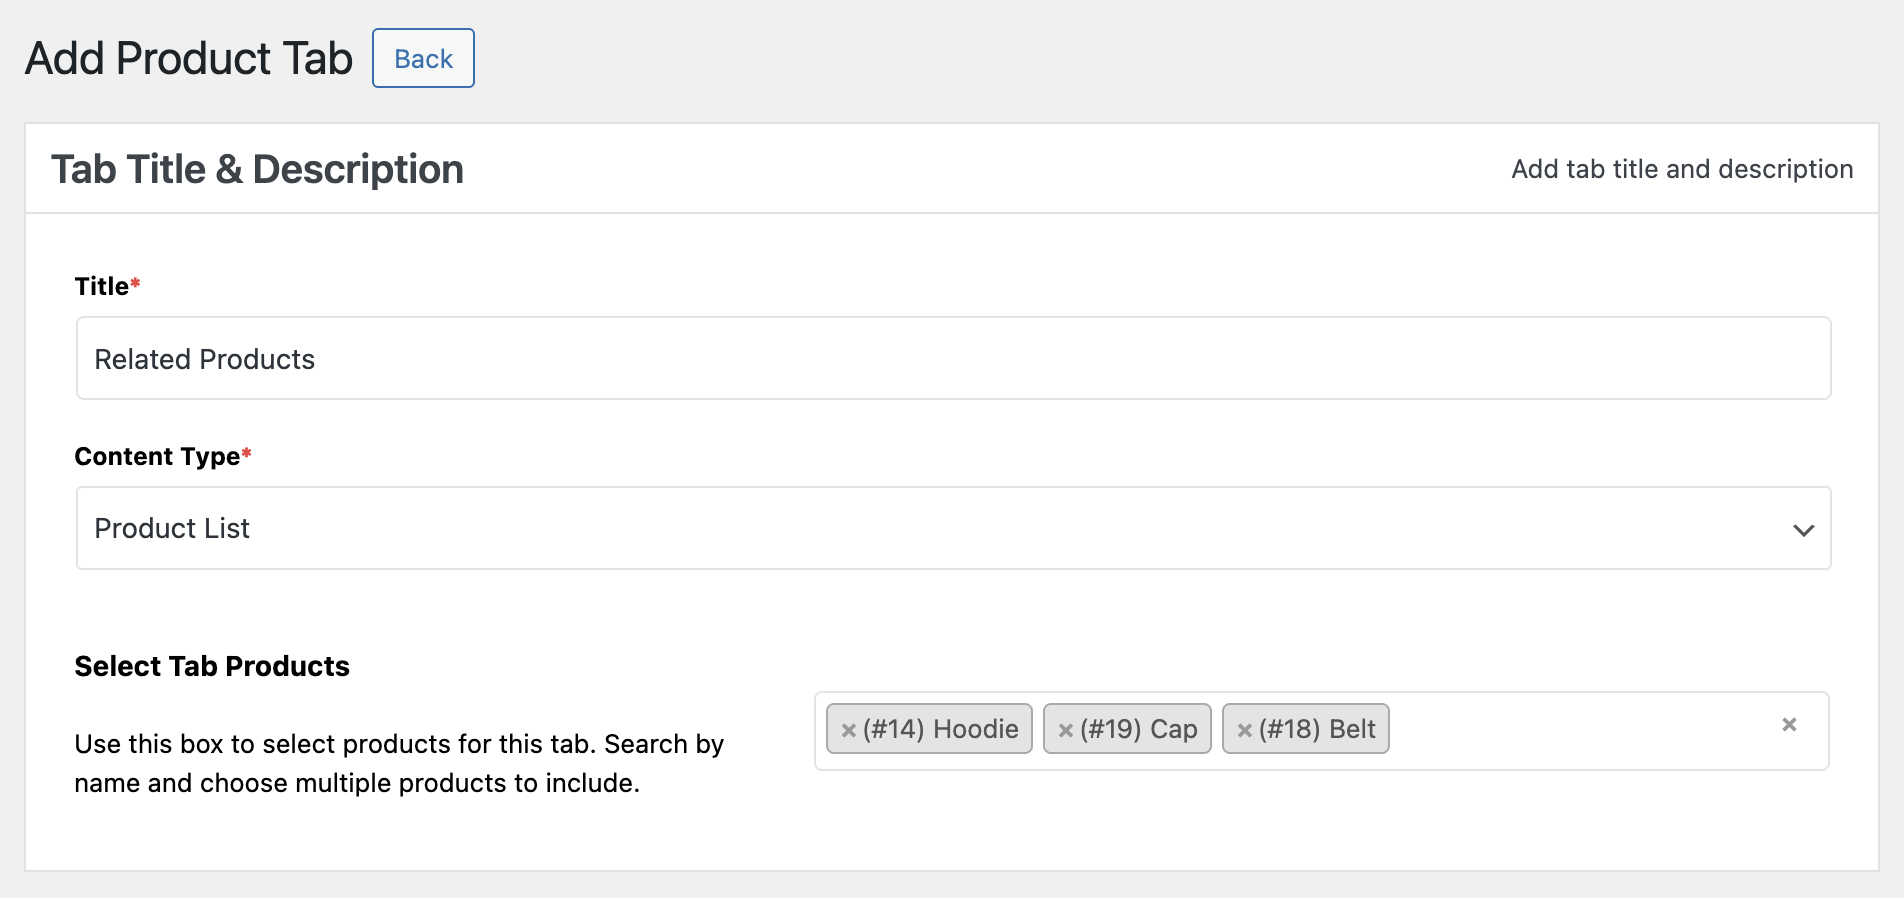The image size is (1904, 898).
Task: Select the (#19) Cap tag label
Action: 1138,729
